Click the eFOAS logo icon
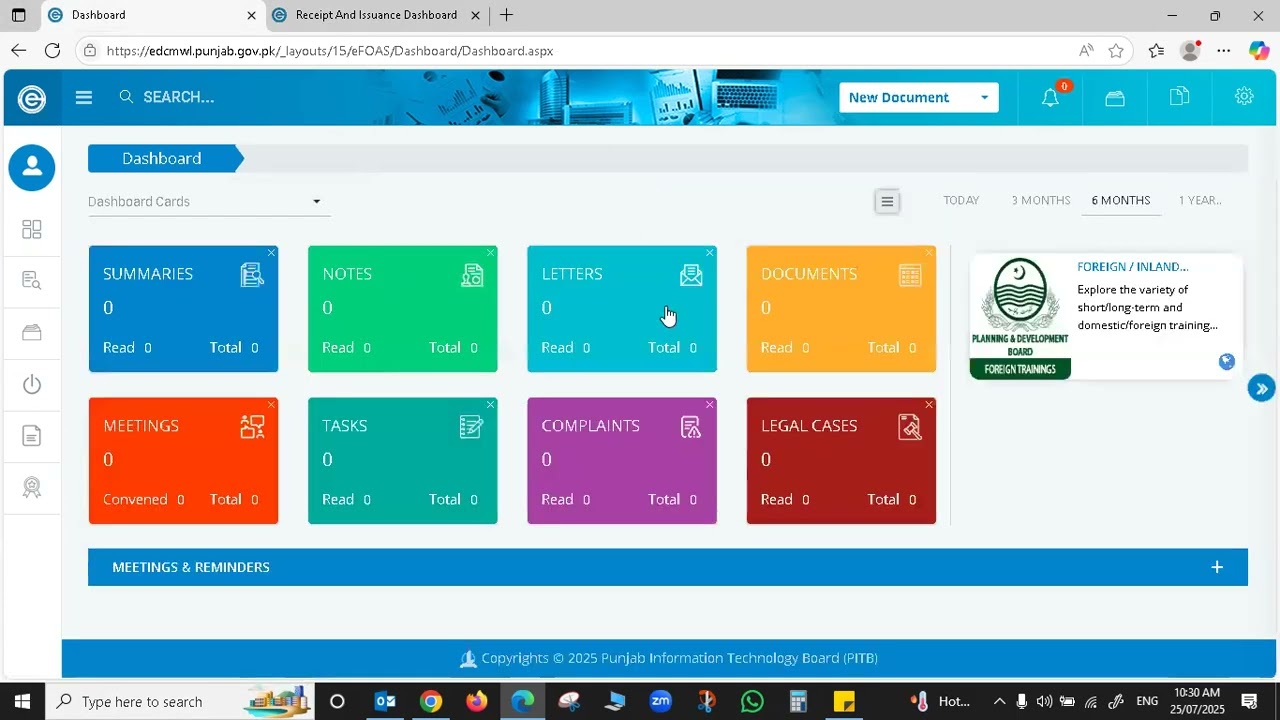Image resolution: width=1280 pixels, height=720 pixels. coord(32,98)
